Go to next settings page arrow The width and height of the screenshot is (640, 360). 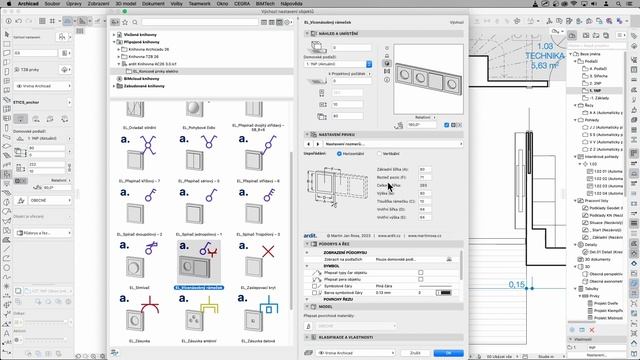tap(318, 144)
